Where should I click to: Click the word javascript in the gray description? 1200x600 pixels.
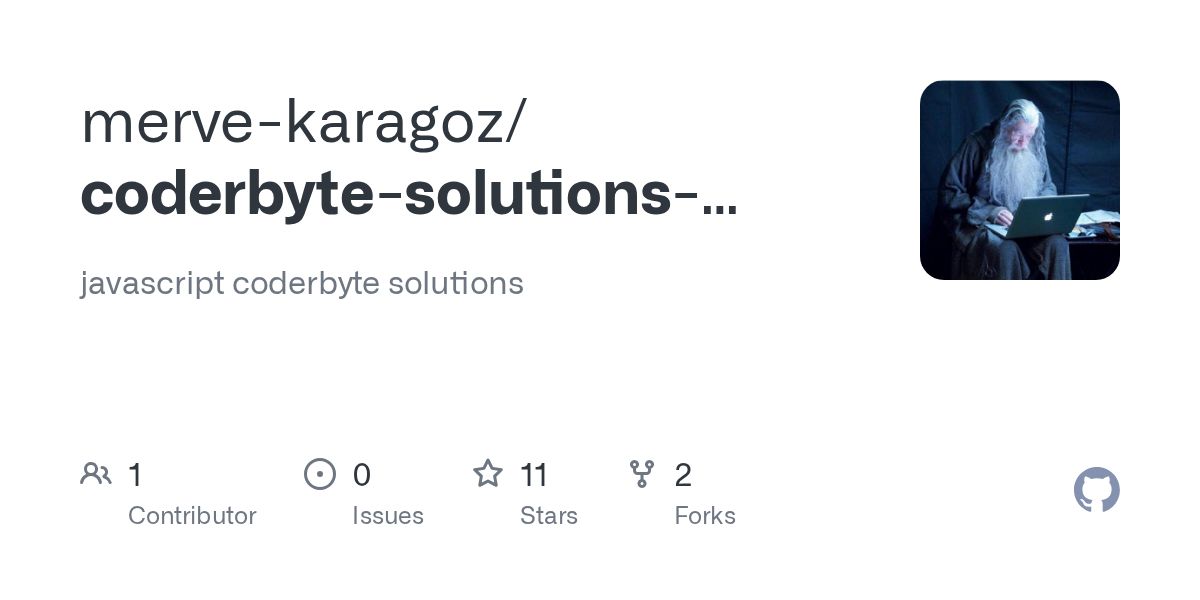(x=152, y=284)
